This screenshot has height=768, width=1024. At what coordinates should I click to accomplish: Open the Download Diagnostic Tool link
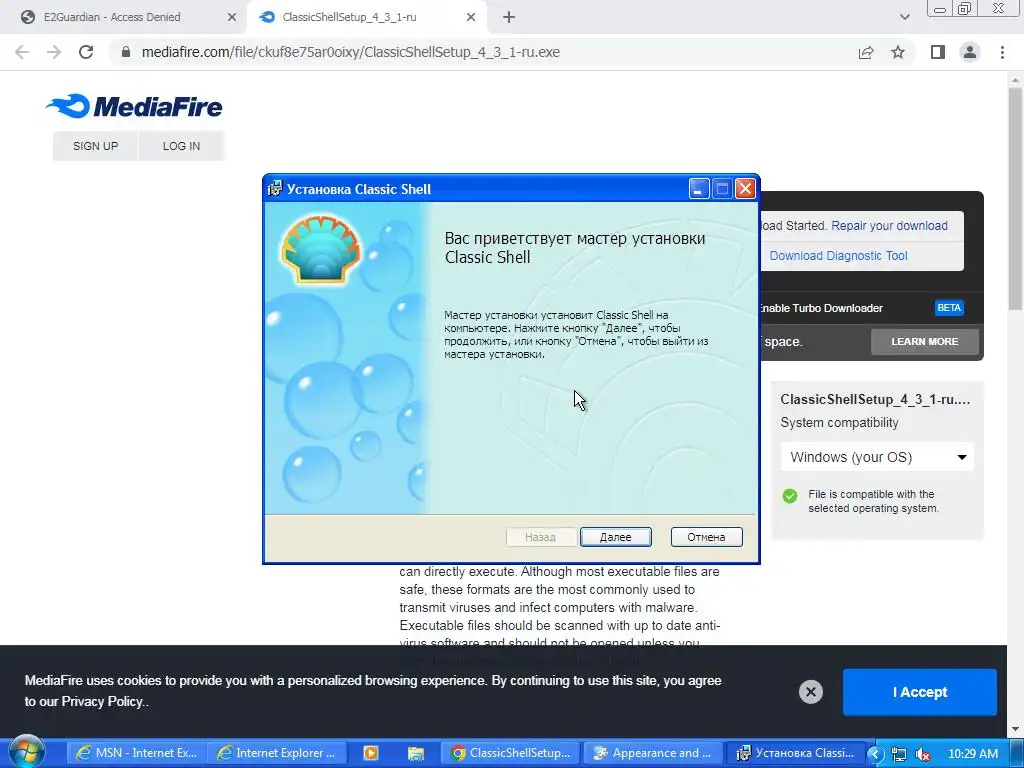click(x=838, y=255)
